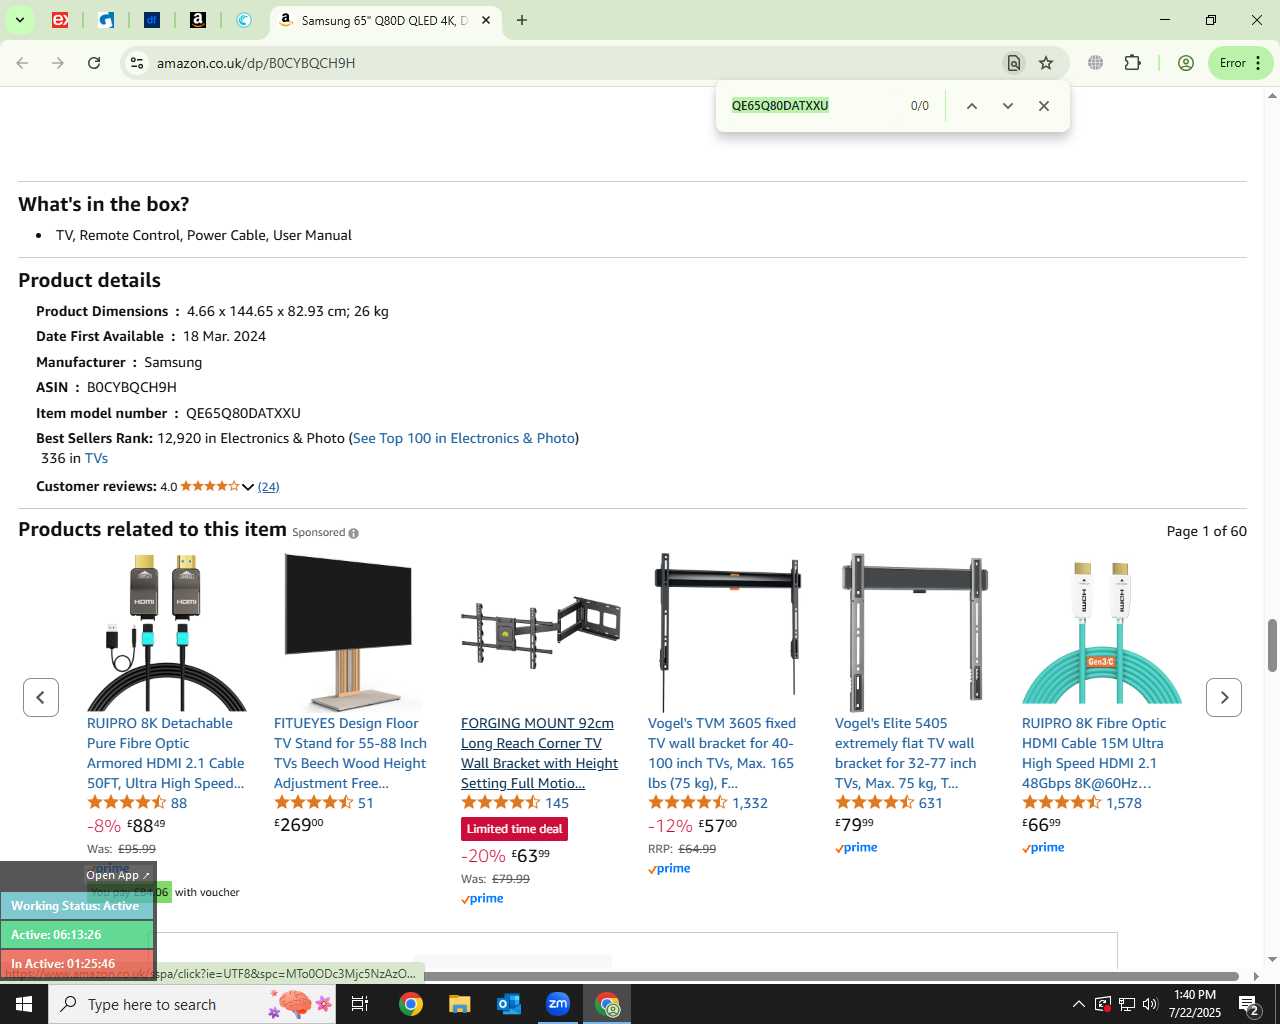
Task: Open the TVs category rank link
Action: pyautogui.click(x=96, y=458)
